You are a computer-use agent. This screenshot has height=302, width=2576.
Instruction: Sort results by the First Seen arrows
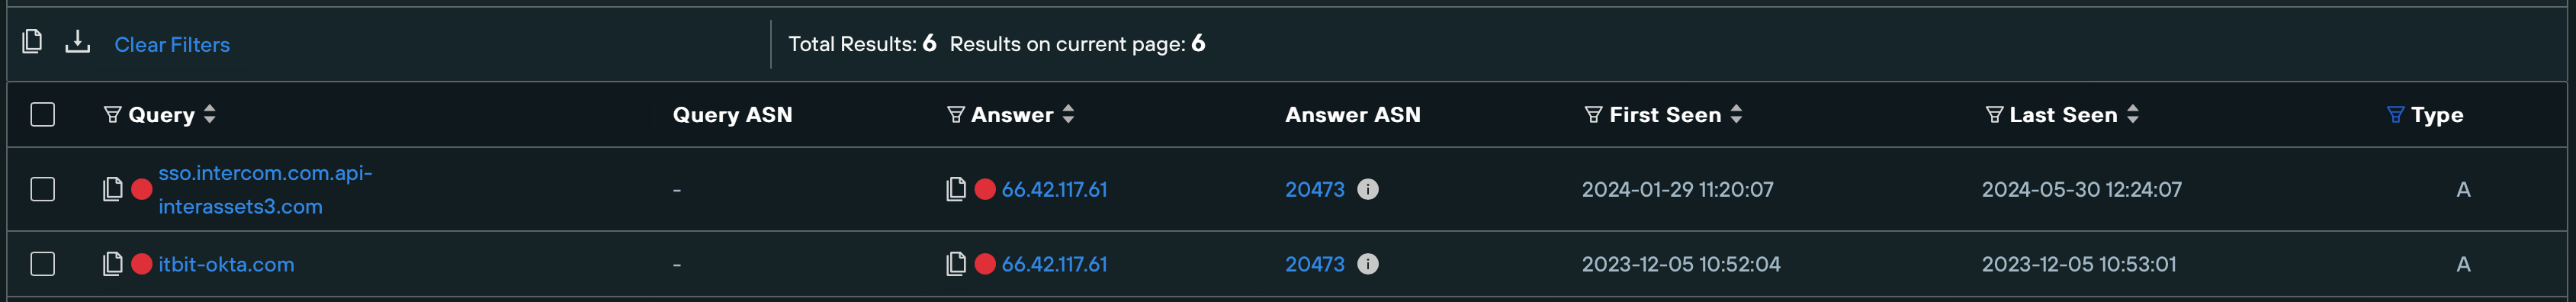[x=1737, y=115]
